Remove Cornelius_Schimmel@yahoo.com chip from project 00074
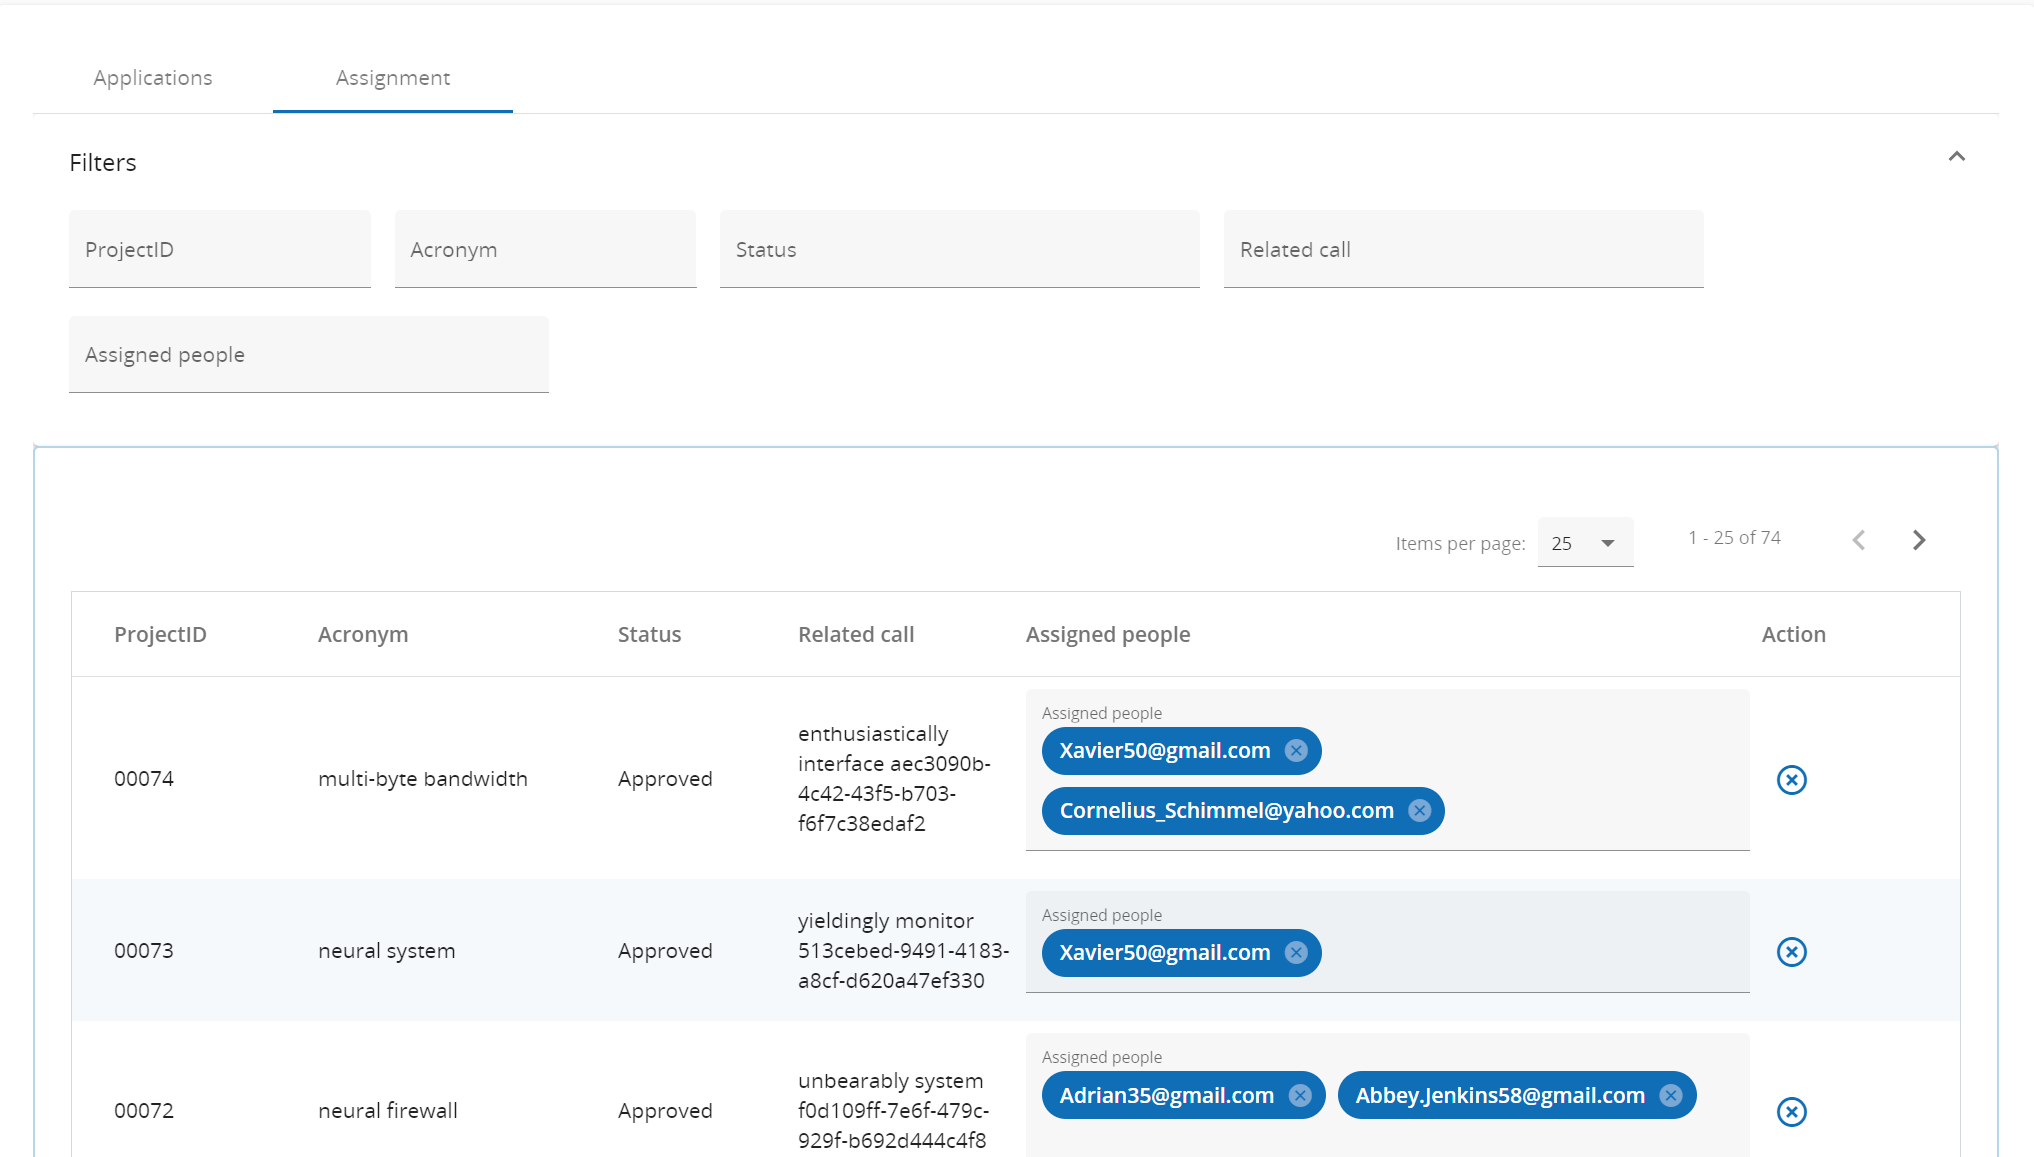Image resolution: width=2034 pixels, height=1157 pixels. [x=1419, y=811]
